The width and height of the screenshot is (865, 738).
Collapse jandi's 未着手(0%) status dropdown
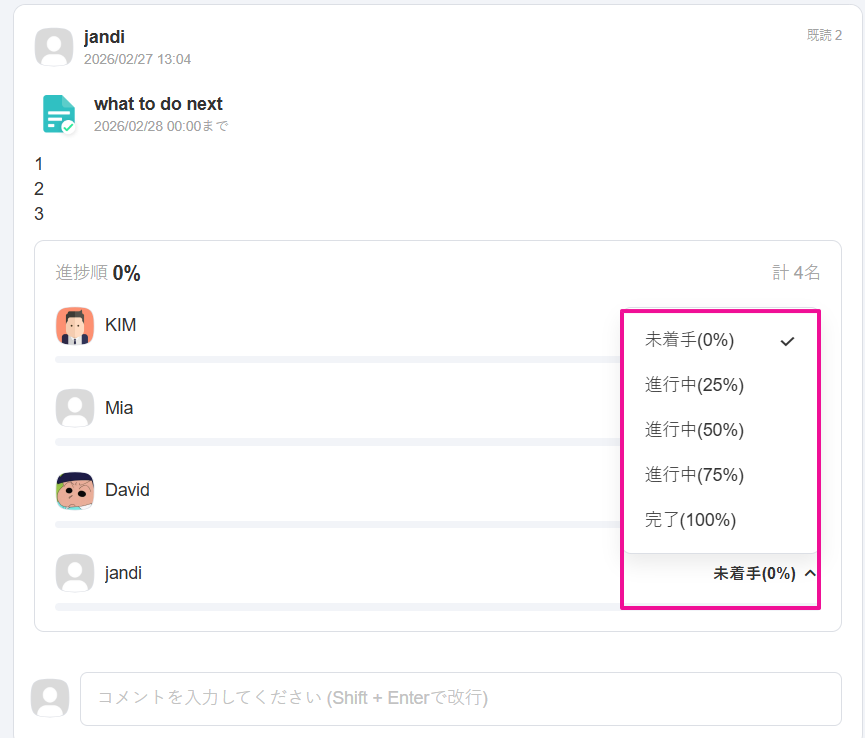click(x=755, y=574)
